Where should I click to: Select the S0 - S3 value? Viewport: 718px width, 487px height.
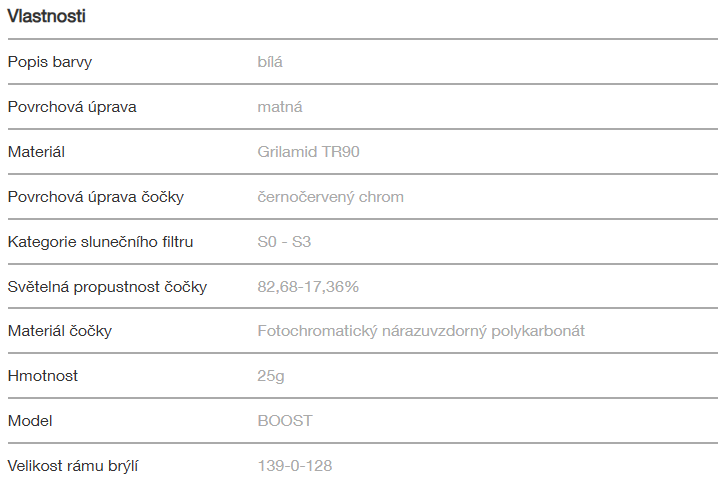click(284, 242)
